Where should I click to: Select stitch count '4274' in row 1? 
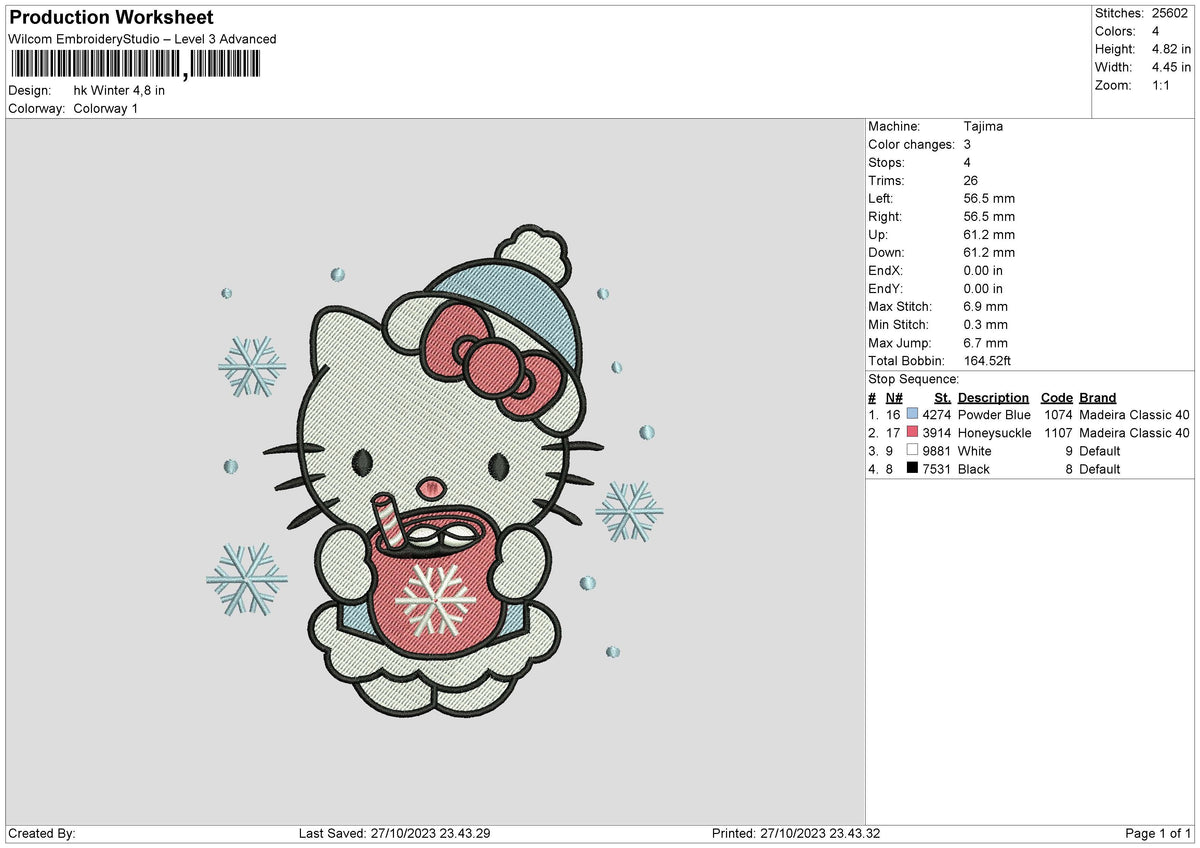click(936, 415)
